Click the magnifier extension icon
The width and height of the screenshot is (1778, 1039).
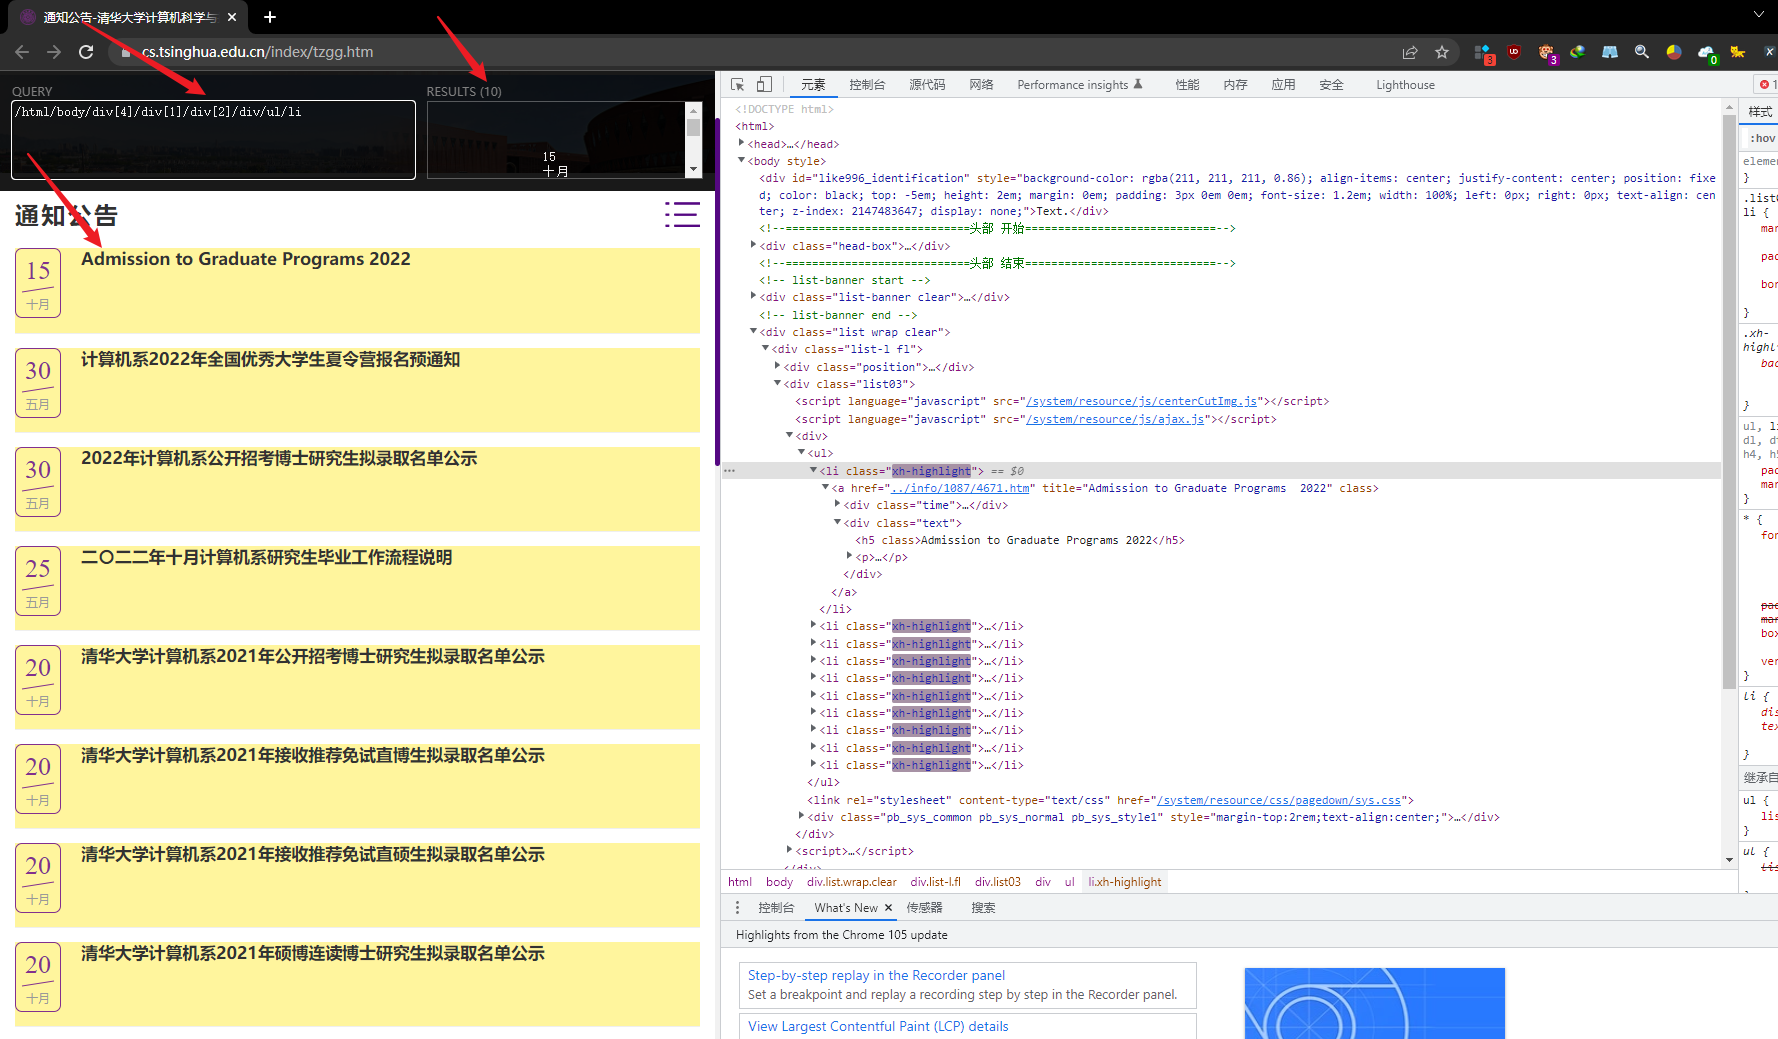coord(1642,52)
